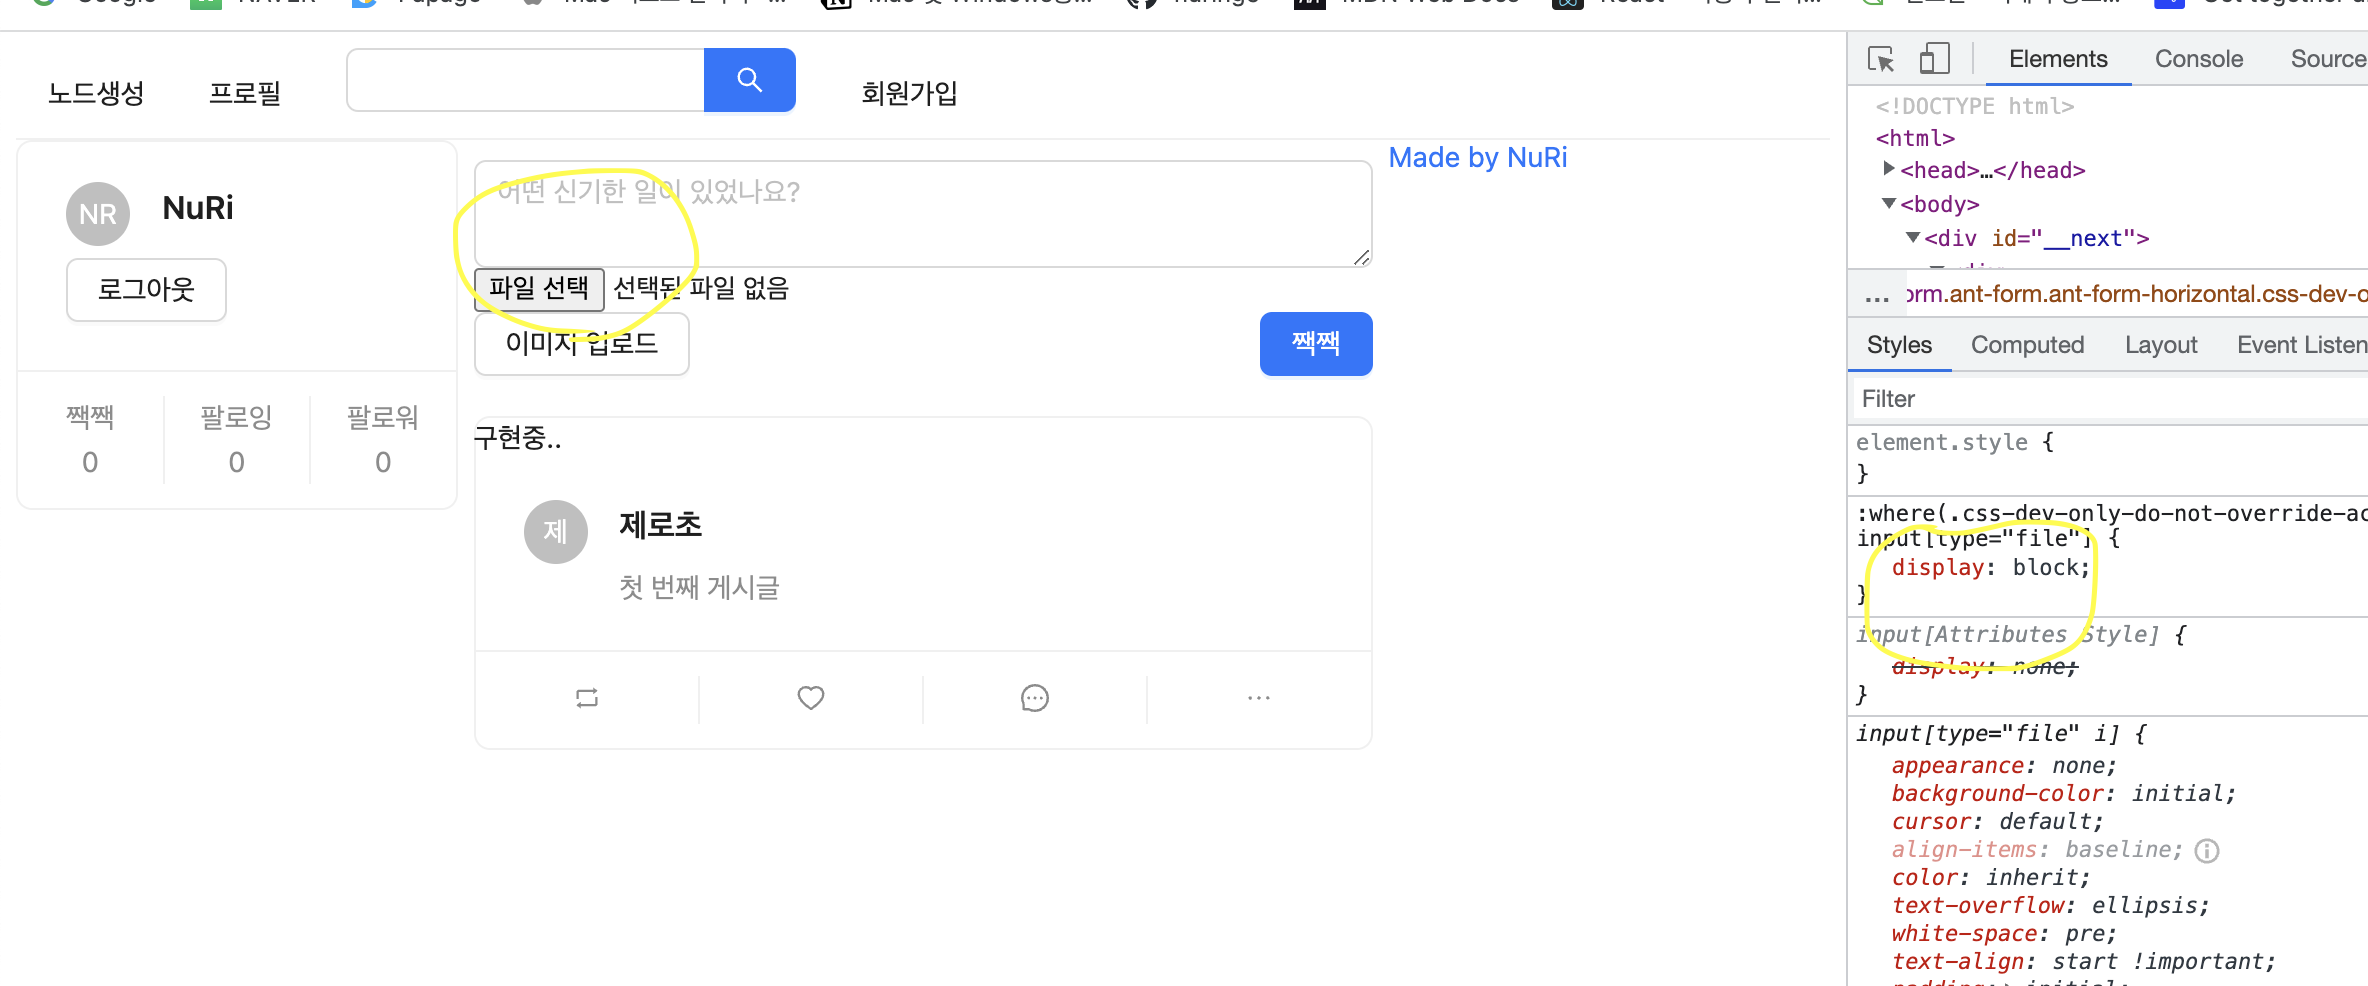Switch to the Console tab

point(2199,59)
